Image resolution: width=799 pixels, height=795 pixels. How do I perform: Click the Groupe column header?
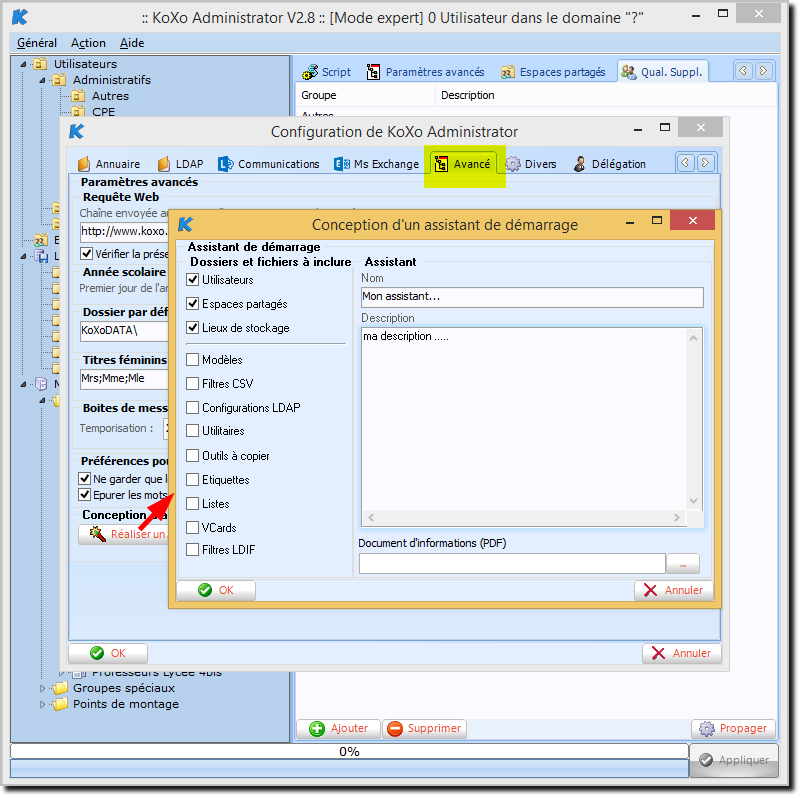click(365, 95)
